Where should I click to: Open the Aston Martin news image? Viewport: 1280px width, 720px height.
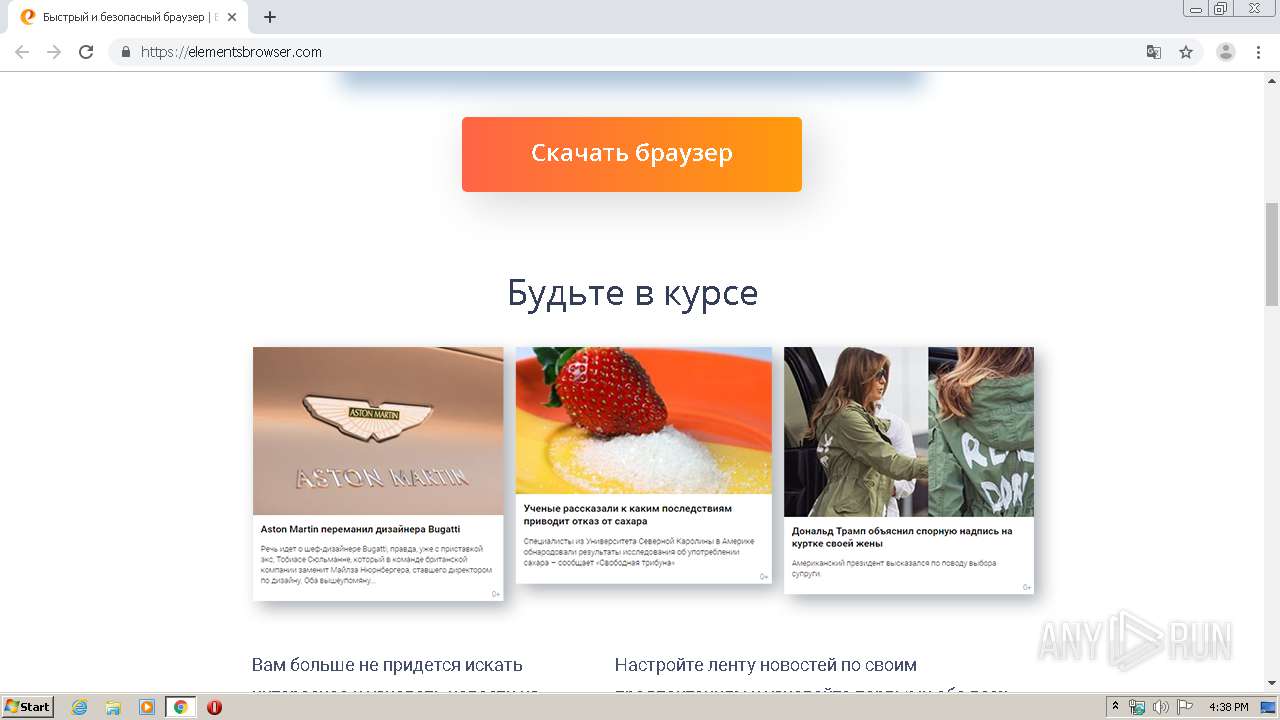(378, 431)
